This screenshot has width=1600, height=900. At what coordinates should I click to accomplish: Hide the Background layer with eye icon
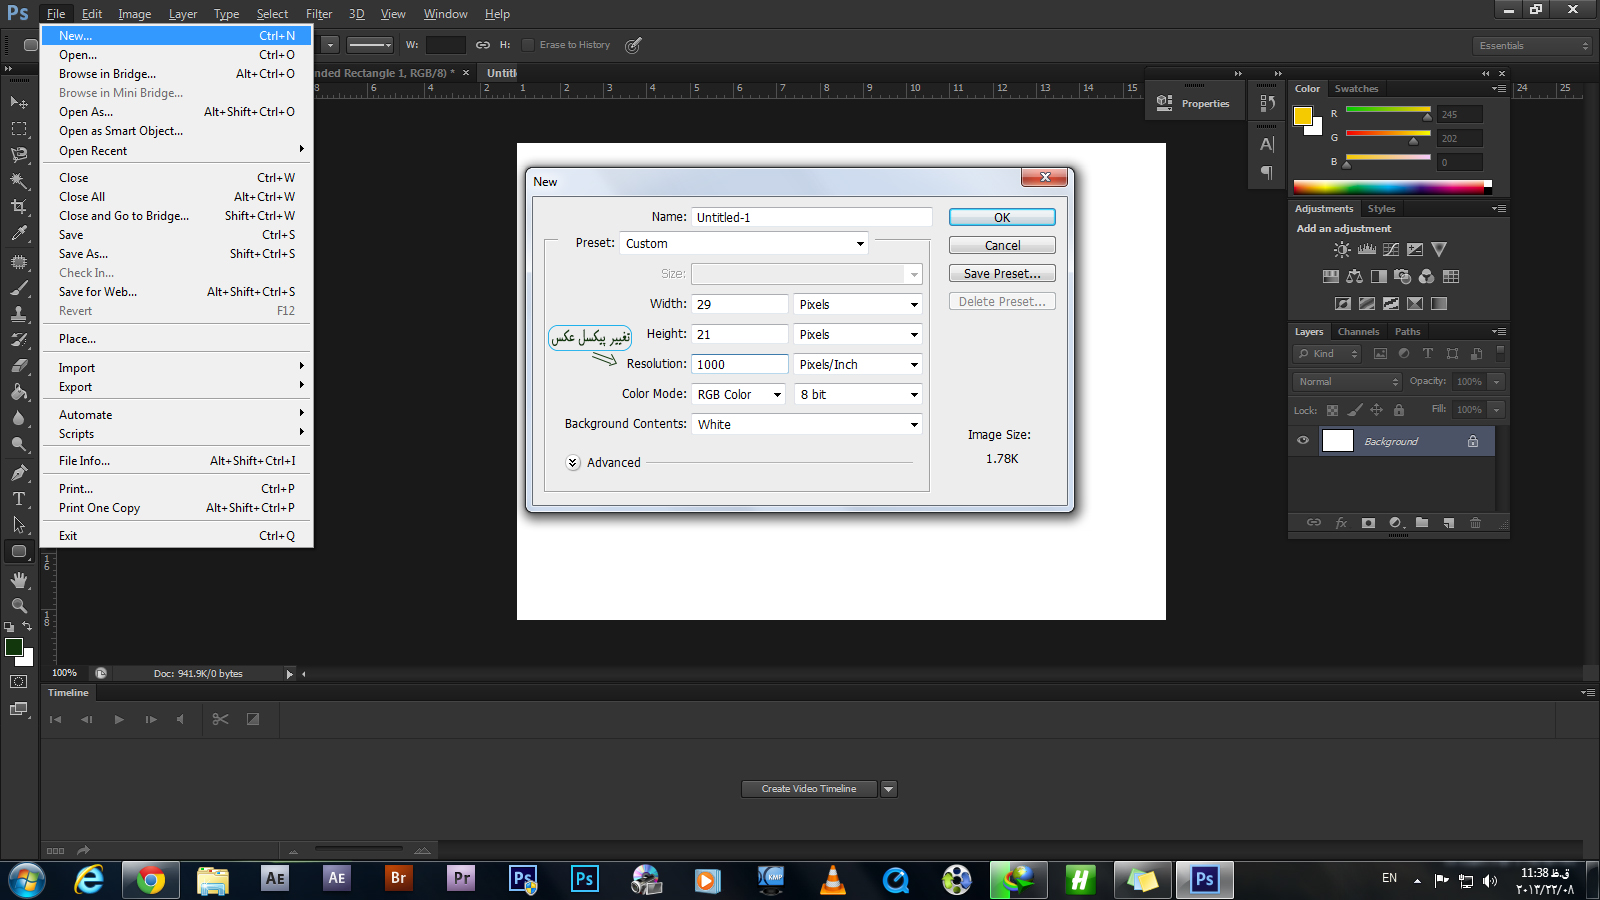click(1303, 441)
